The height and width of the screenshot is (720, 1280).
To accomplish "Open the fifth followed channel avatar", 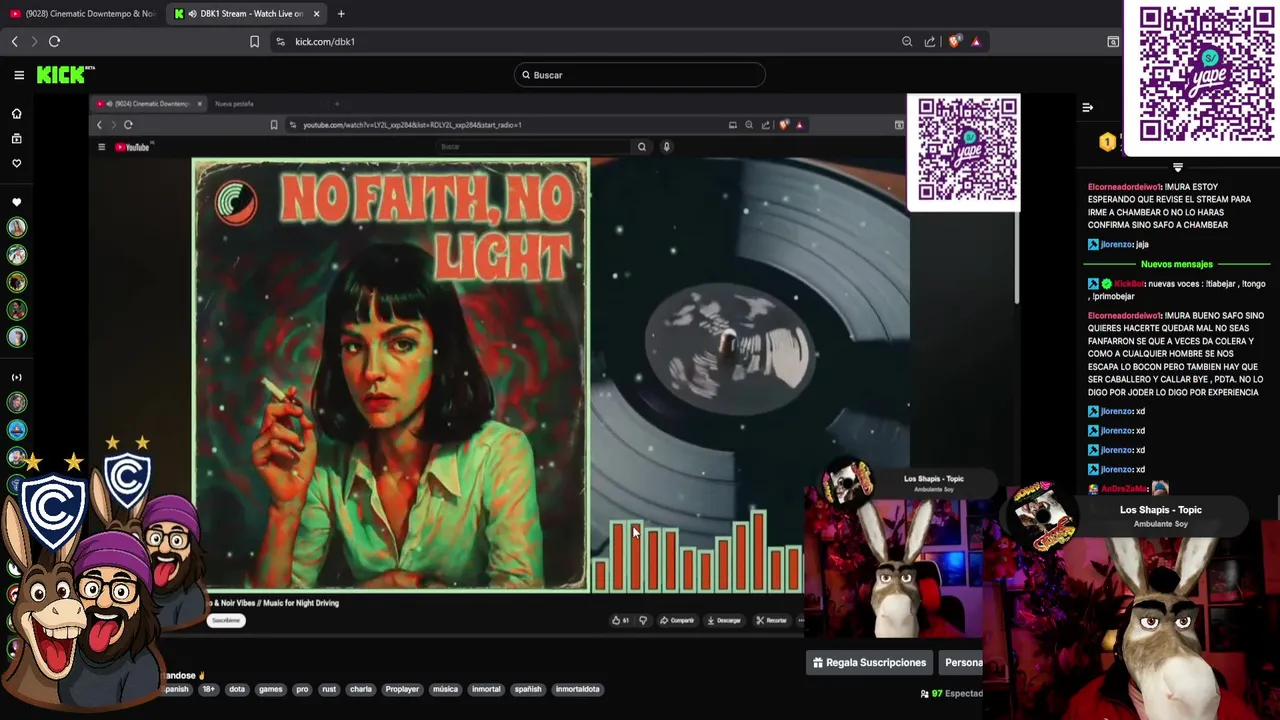I will coord(17,338).
